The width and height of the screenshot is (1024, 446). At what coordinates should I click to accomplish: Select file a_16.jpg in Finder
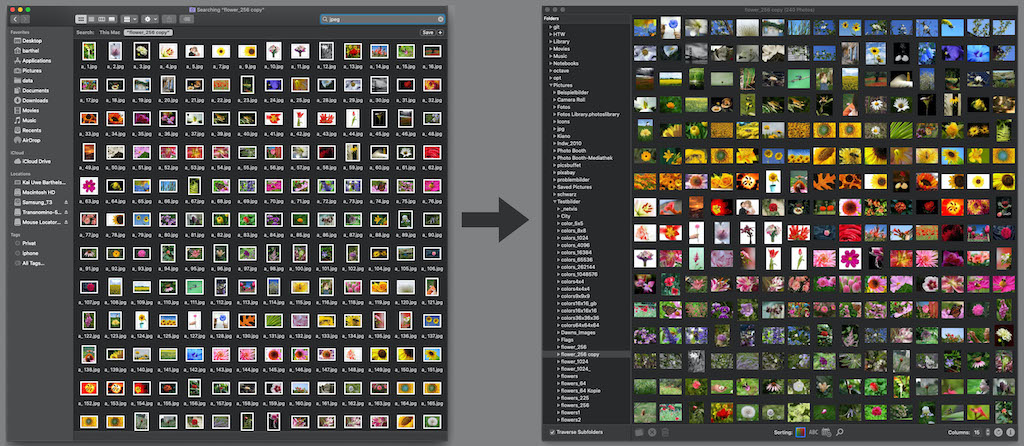tap(431, 55)
